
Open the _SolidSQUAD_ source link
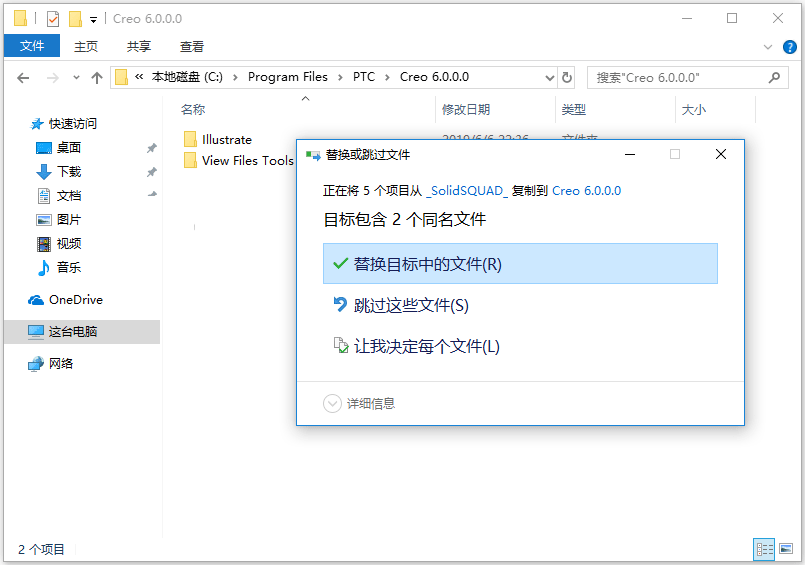coord(467,191)
